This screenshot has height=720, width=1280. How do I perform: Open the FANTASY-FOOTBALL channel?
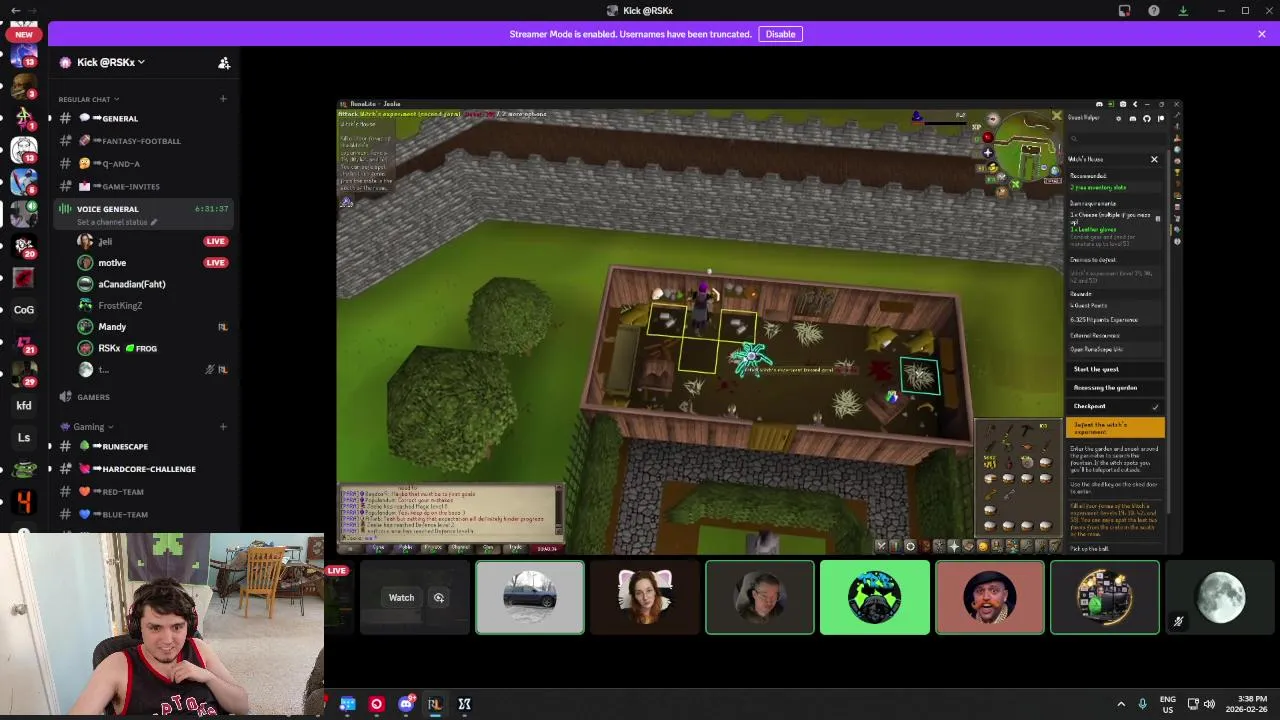coord(145,141)
